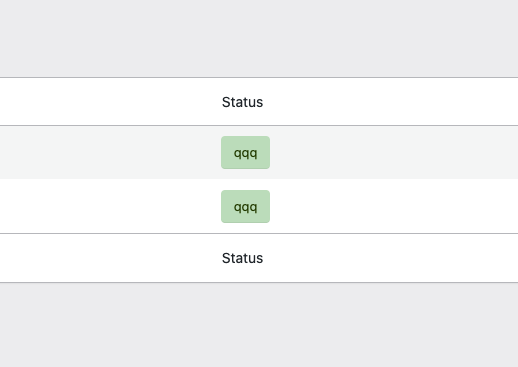Click the header row left of Status
Viewport: 518px width, 367px height.
pyautogui.click(x=110, y=102)
